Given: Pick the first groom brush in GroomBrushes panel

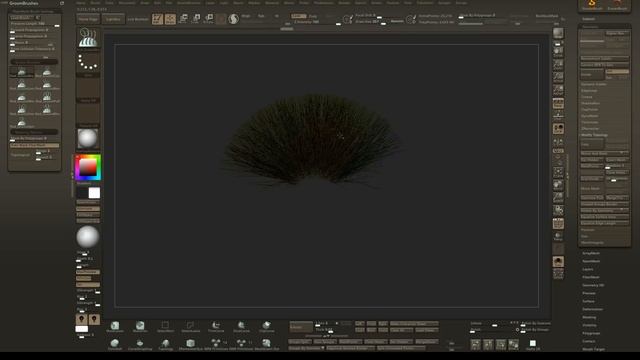Looking at the screenshot, I should (22, 73).
